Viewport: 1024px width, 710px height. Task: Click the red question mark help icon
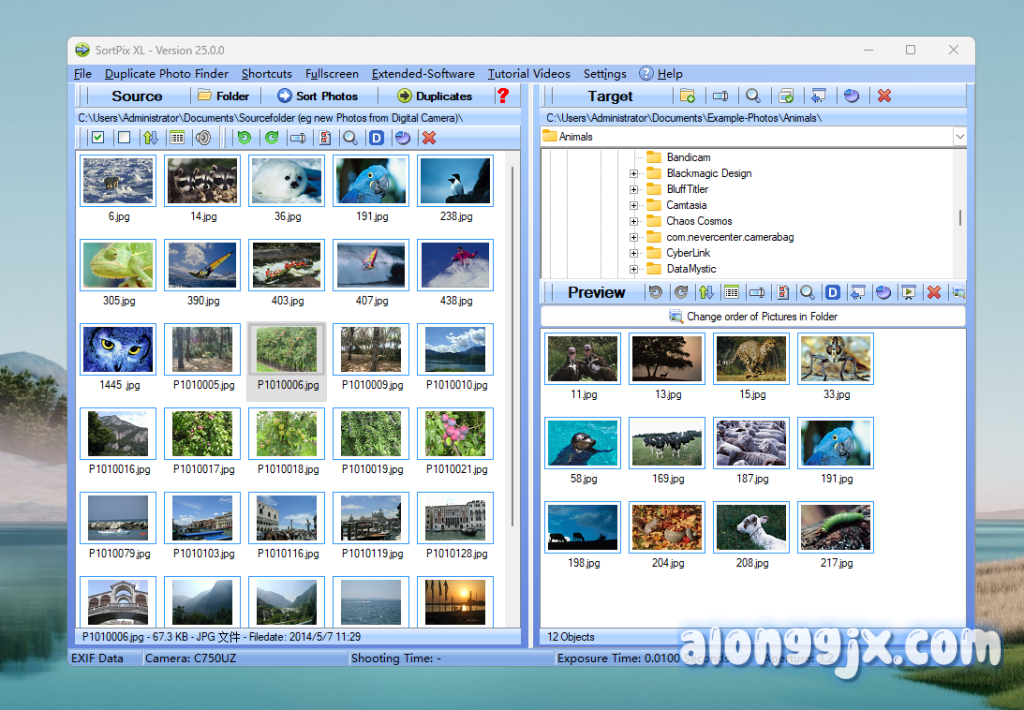pos(502,96)
